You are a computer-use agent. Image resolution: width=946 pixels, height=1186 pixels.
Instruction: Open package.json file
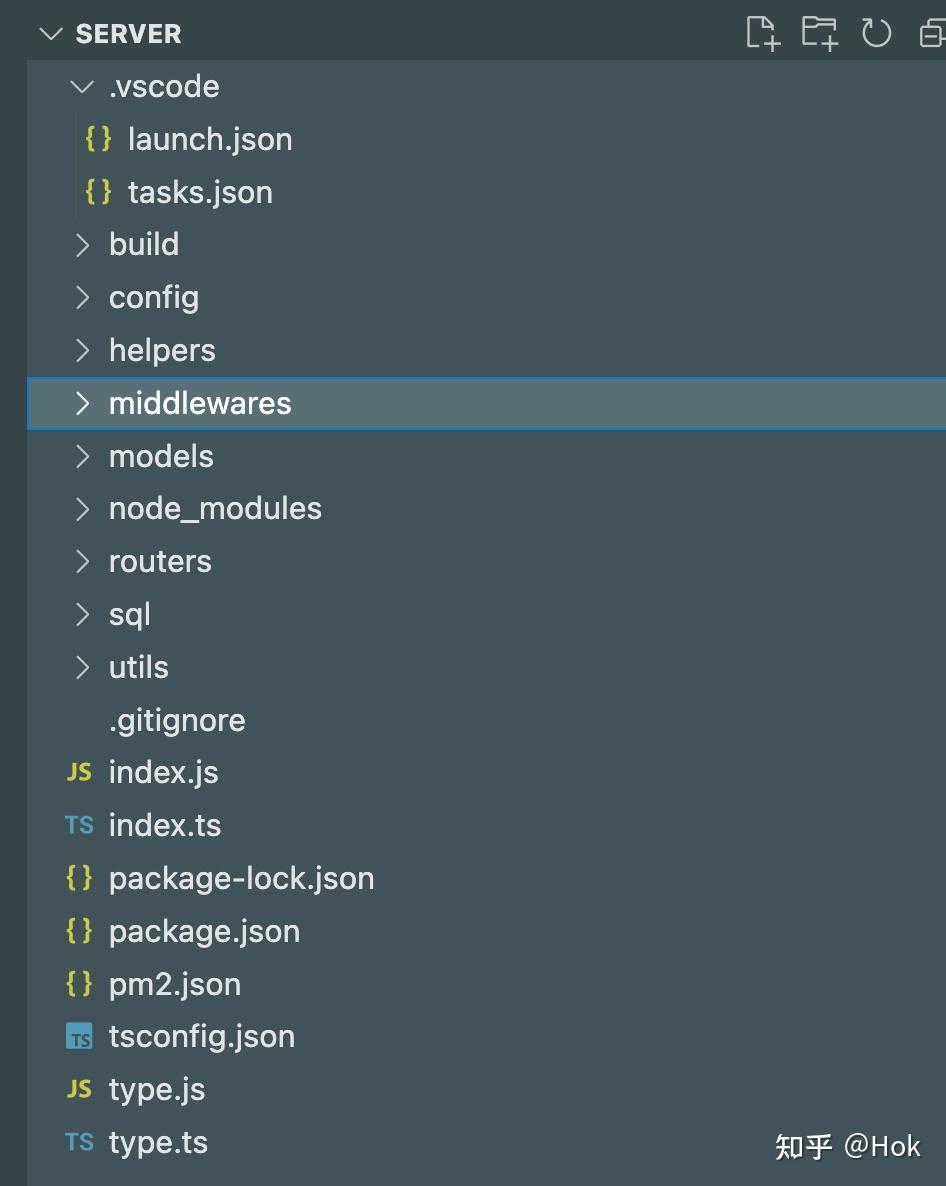coord(204,931)
